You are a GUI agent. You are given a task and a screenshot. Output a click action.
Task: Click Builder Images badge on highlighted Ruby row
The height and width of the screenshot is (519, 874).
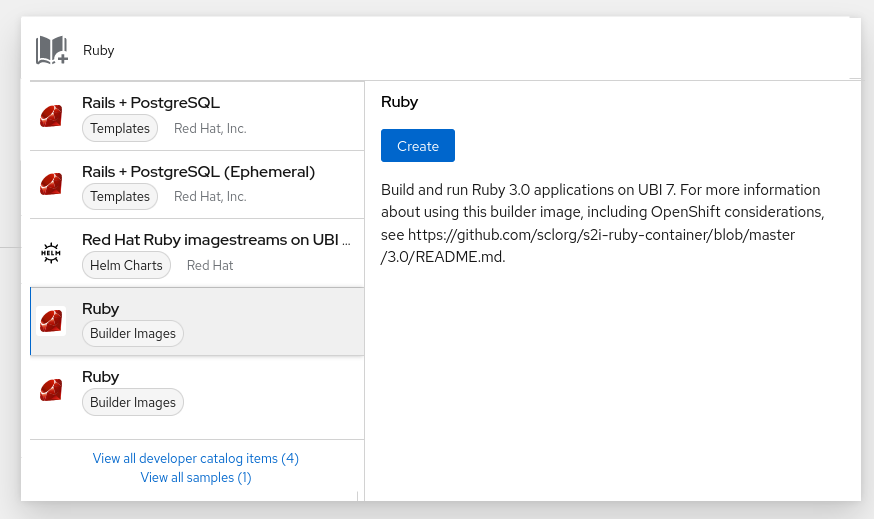(x=133, y=334)
